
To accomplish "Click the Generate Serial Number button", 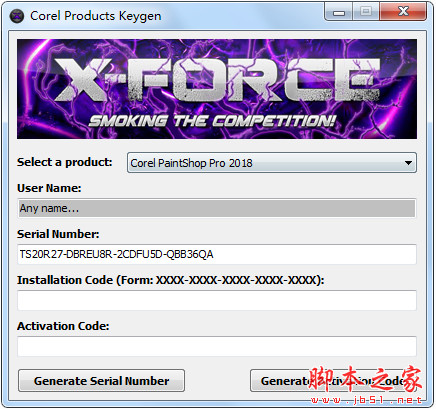I will 101,380.
